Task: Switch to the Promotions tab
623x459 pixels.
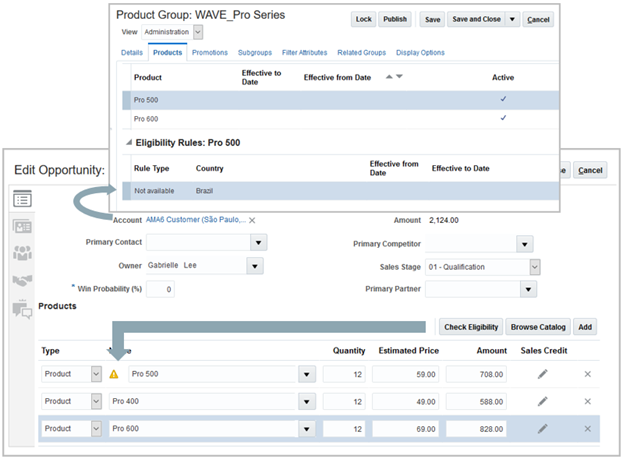Action: point(210,52)
